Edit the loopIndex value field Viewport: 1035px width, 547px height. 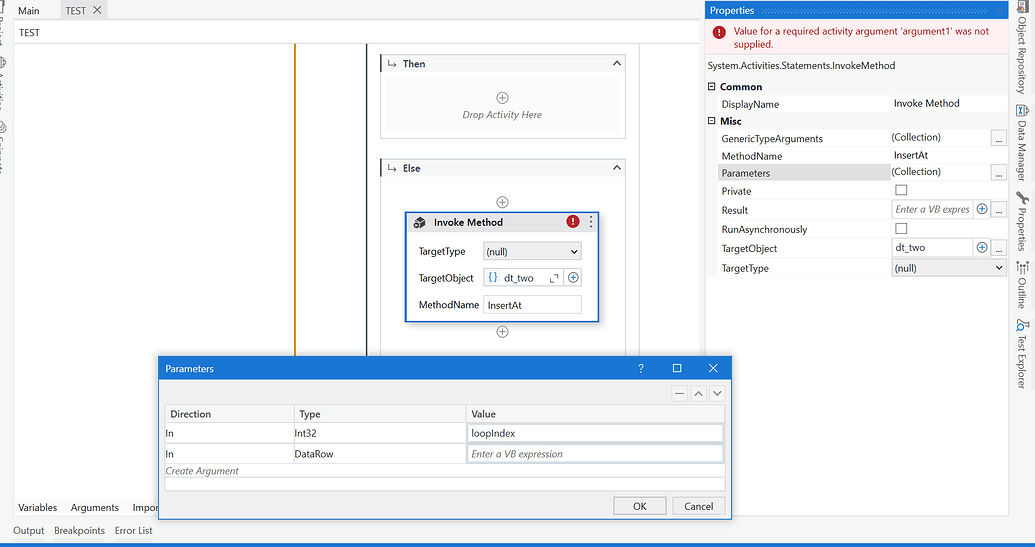click(595, 434)
